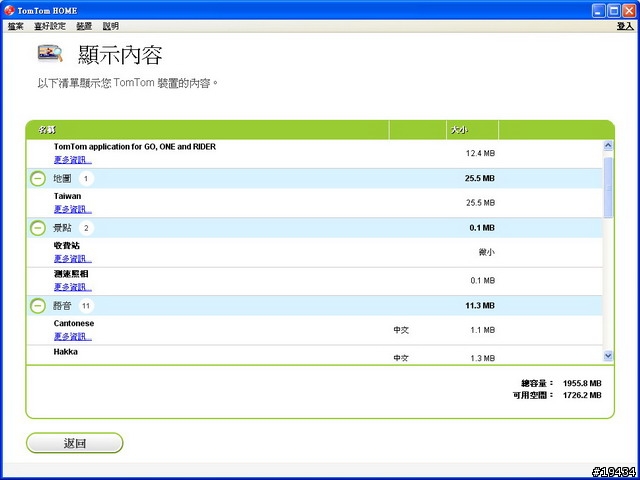This screenshot has width=640, height=480.
Task: Click the scroll down arrow of list
Action: [608, 356]
